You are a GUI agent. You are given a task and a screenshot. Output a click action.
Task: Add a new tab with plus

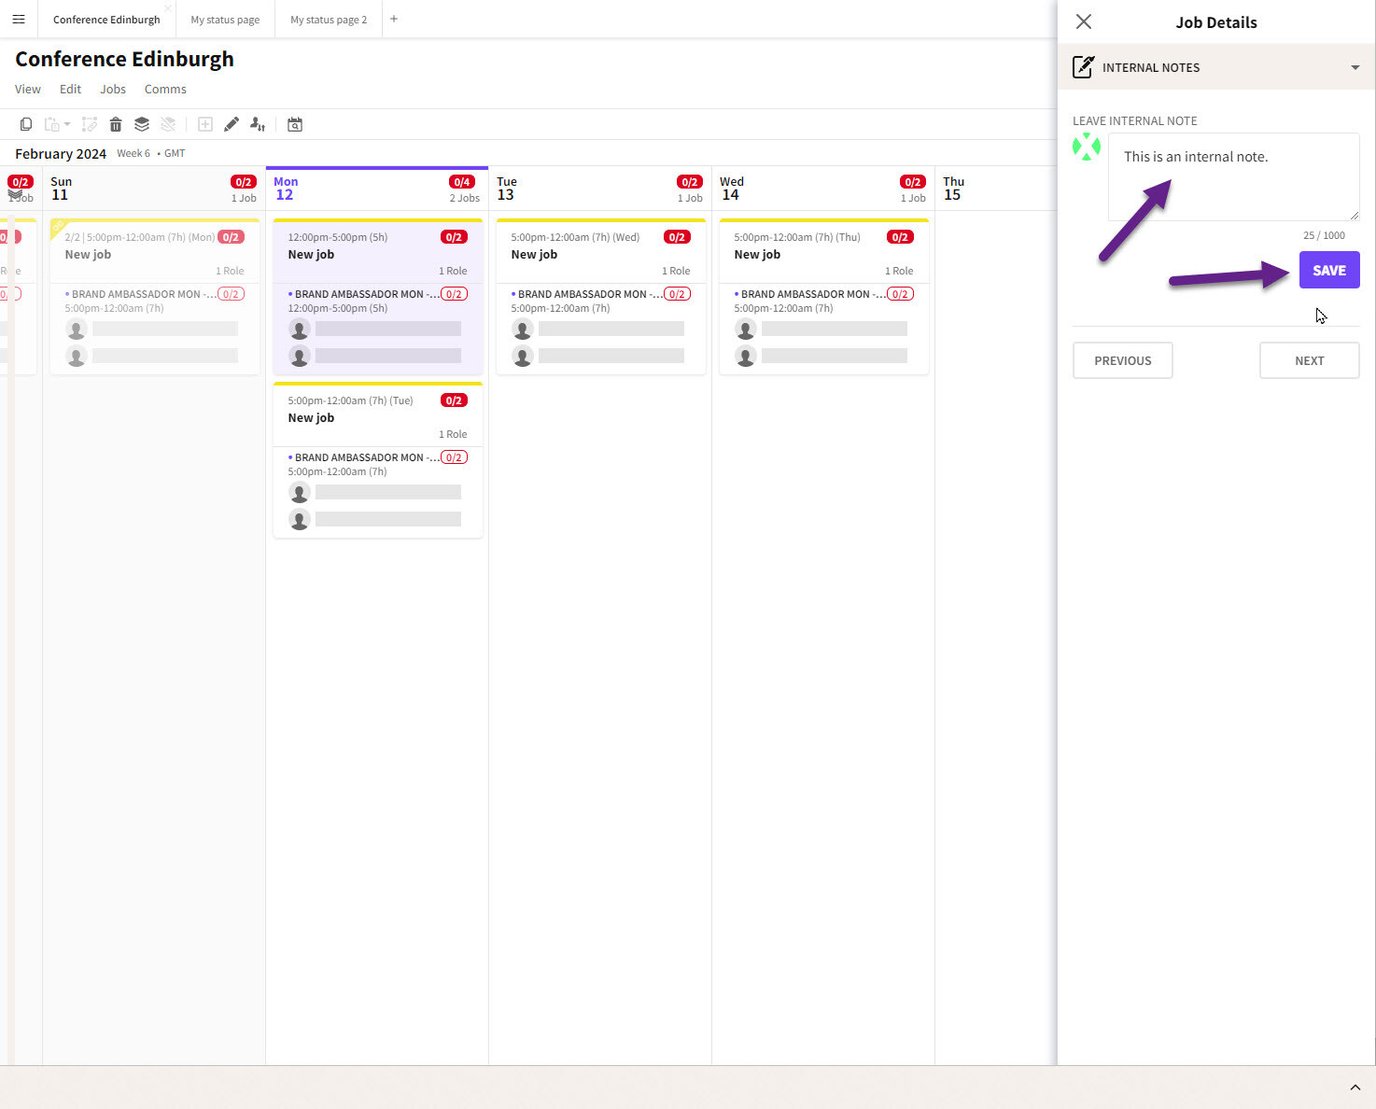[394, 19]
